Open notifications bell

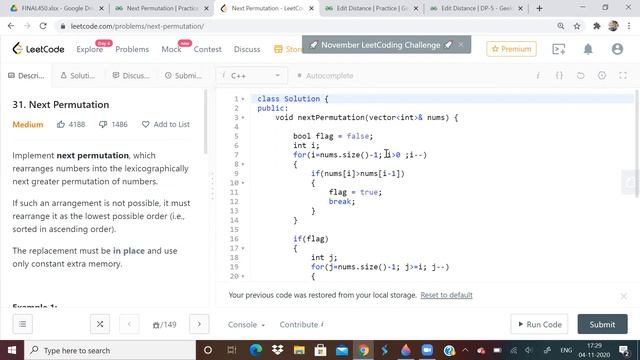588,49
